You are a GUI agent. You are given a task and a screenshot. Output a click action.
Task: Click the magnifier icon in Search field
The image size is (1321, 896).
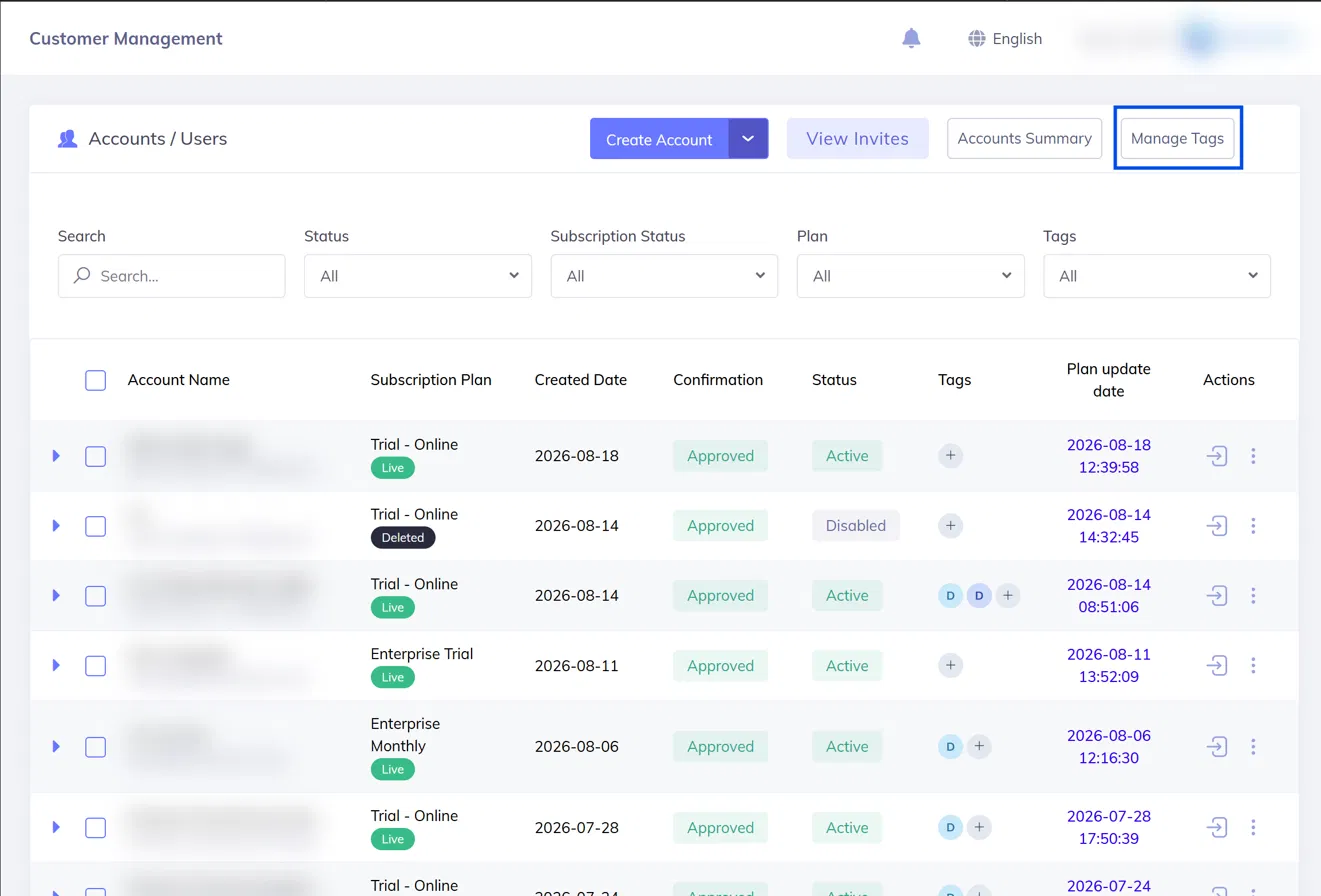point(83,275)
